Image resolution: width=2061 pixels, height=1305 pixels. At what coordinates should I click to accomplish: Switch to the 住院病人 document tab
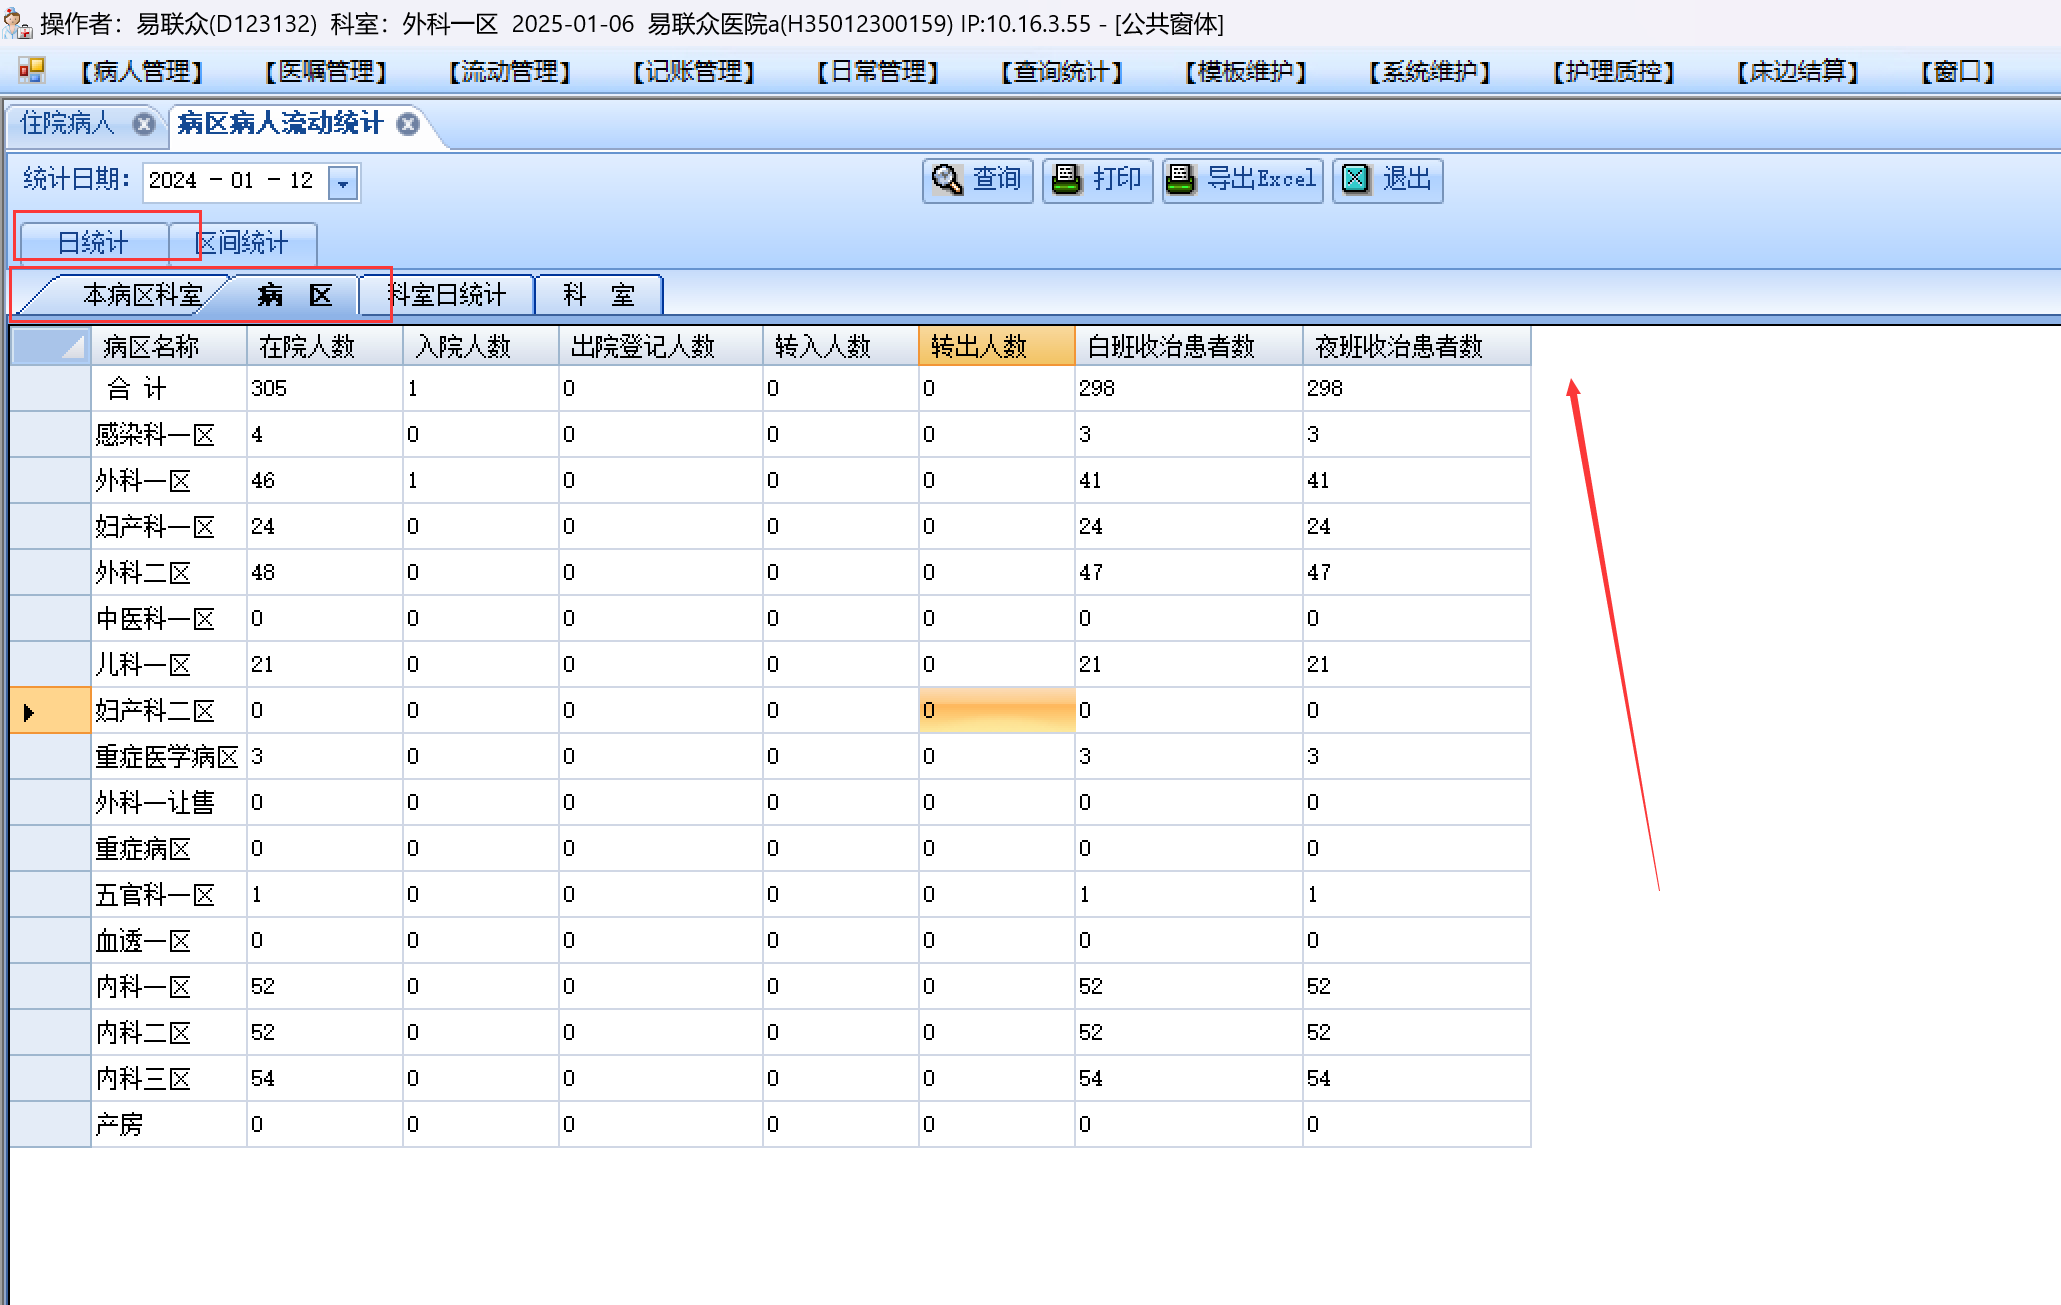click(x=68, y=124)
